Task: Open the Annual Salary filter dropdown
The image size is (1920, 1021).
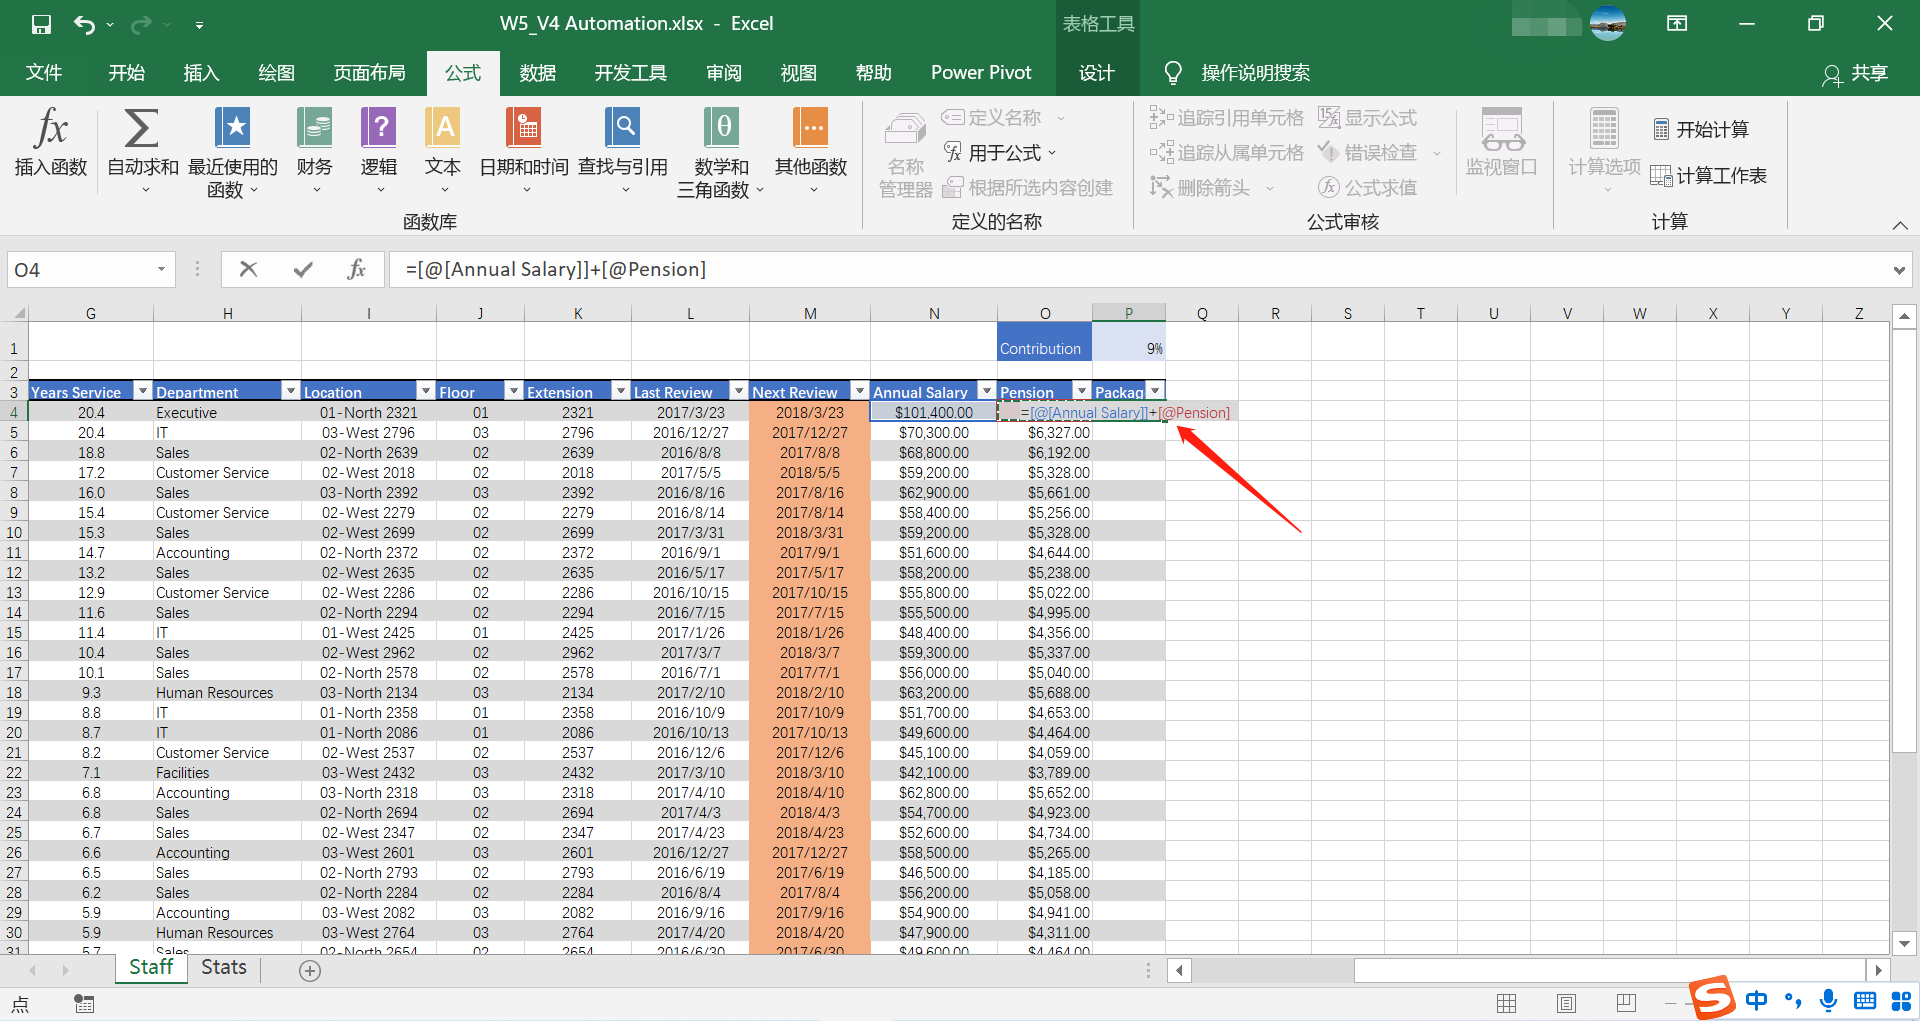Action: pyautogui.click(x=986, y=391)
